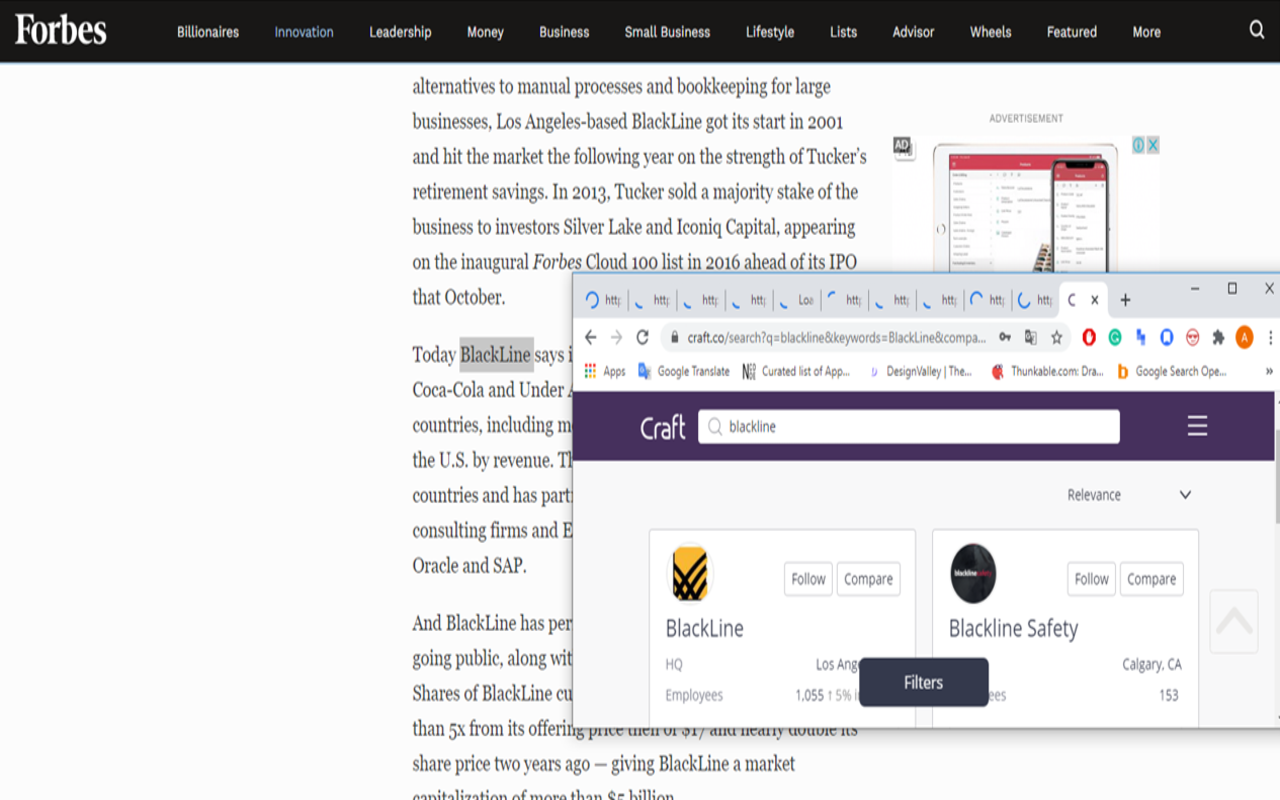Screen dimensions: 1280x800
Task: Follow Blackline Safety
Action: 1091,579
